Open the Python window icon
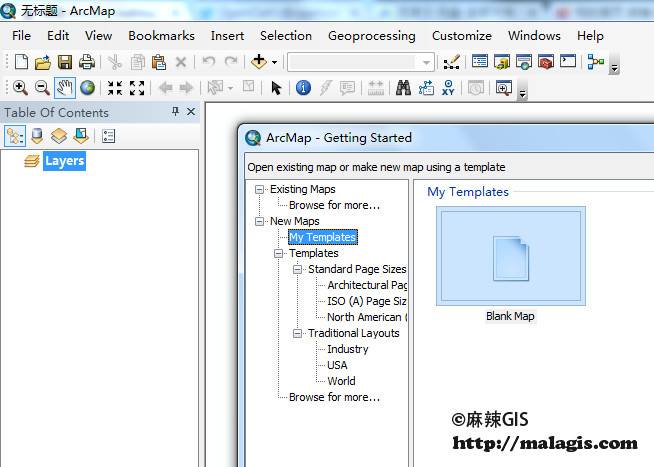 [568, 61]
